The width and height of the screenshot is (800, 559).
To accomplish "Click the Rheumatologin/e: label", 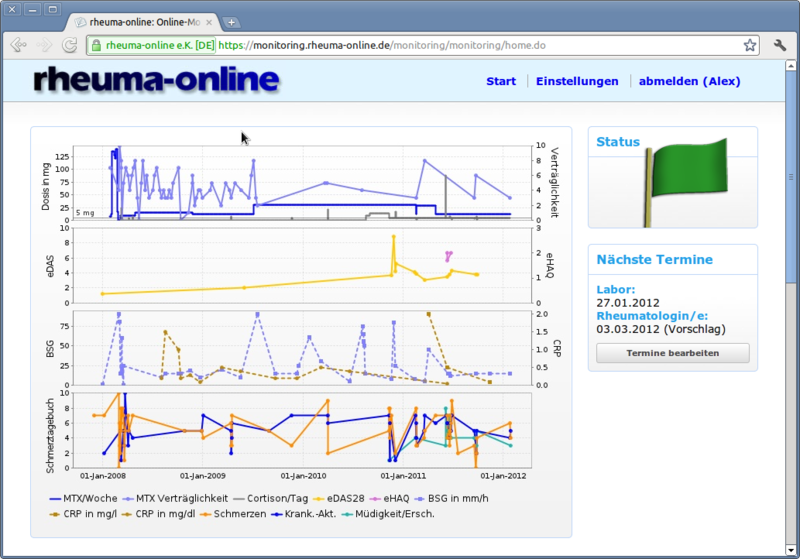I will (x=652, y=316).
